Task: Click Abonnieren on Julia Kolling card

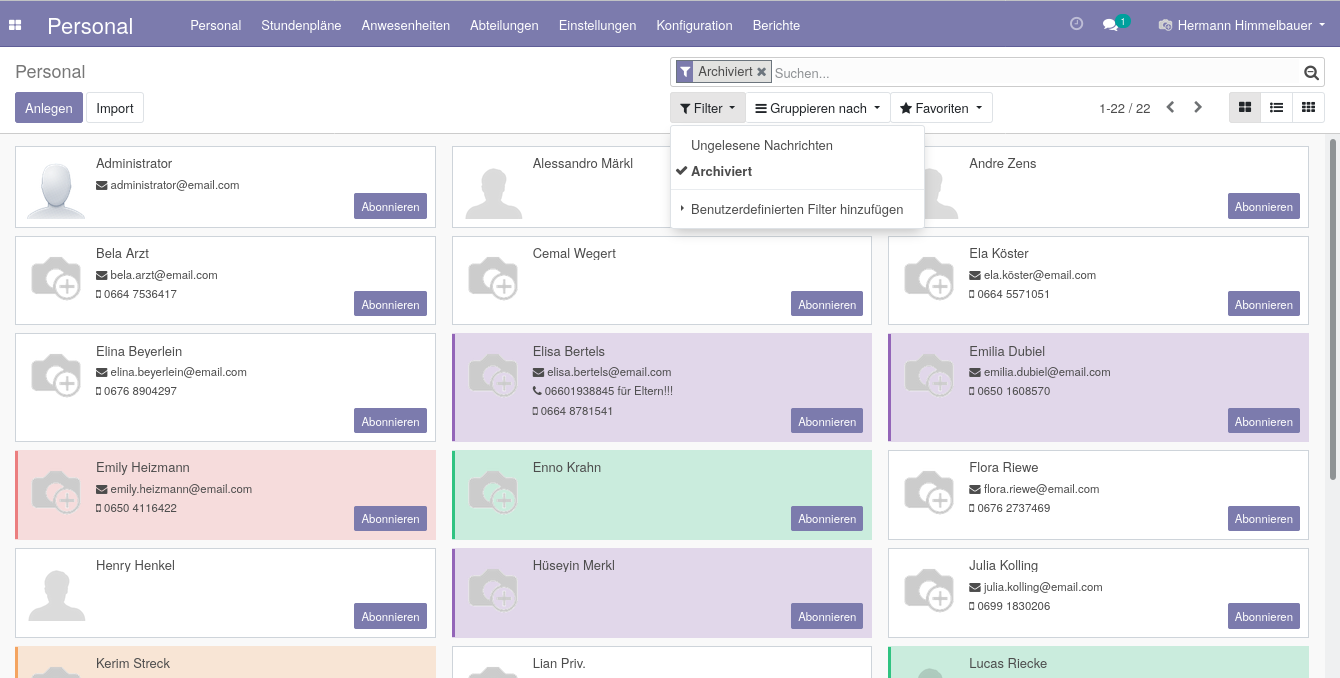Action: [x=1264, y=617]
